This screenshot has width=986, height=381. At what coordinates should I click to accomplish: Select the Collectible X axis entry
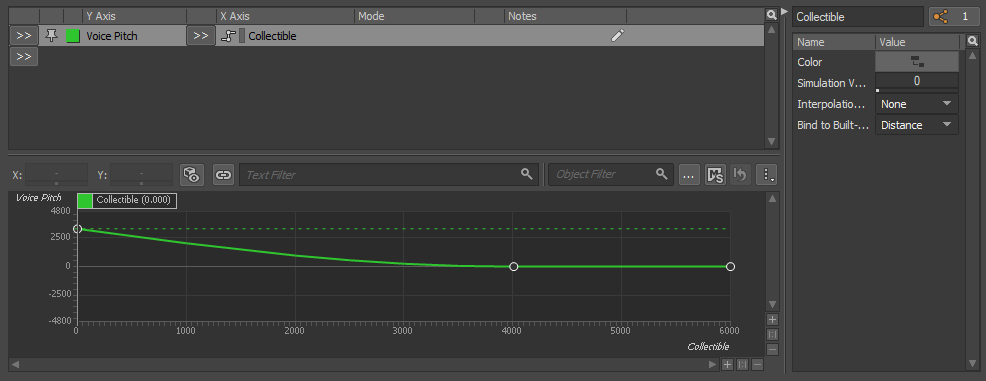(272, 36)
